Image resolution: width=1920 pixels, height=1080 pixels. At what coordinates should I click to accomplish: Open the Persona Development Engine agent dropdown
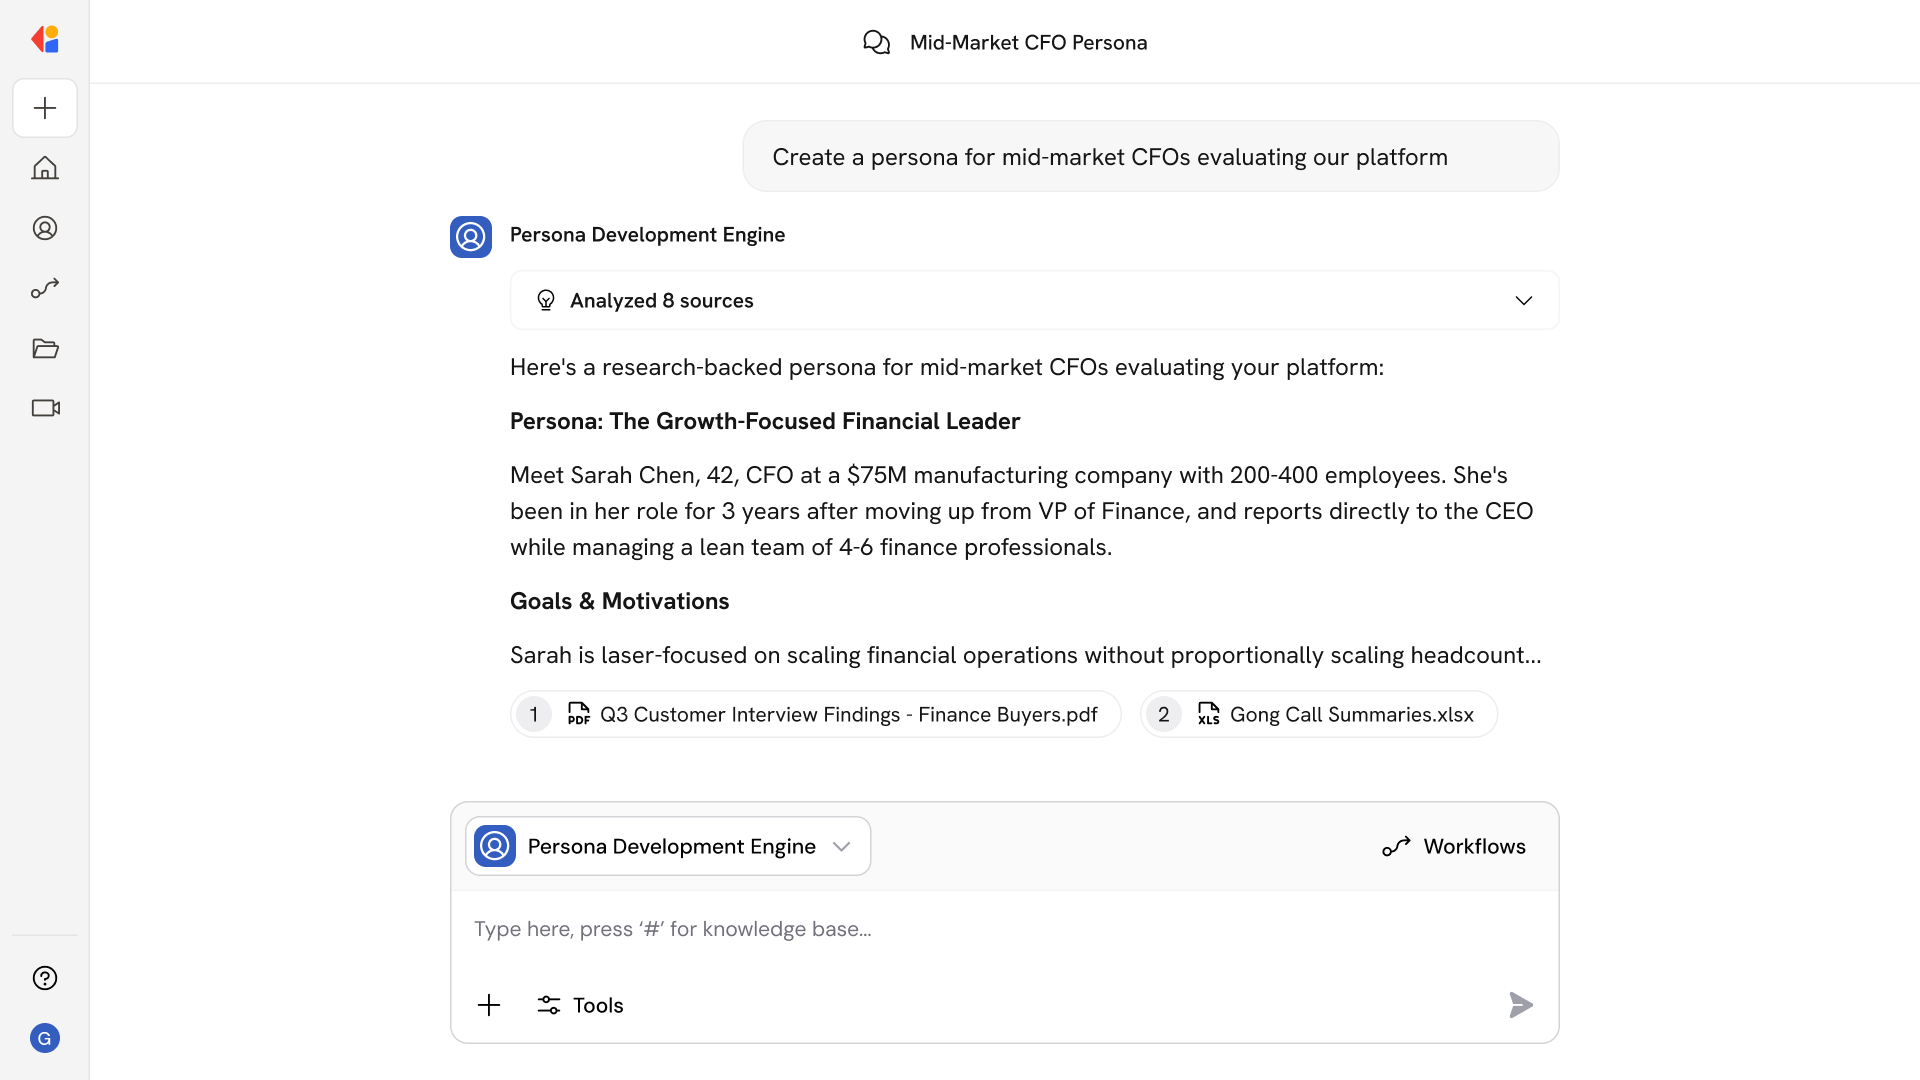click(x=668, y=846)
